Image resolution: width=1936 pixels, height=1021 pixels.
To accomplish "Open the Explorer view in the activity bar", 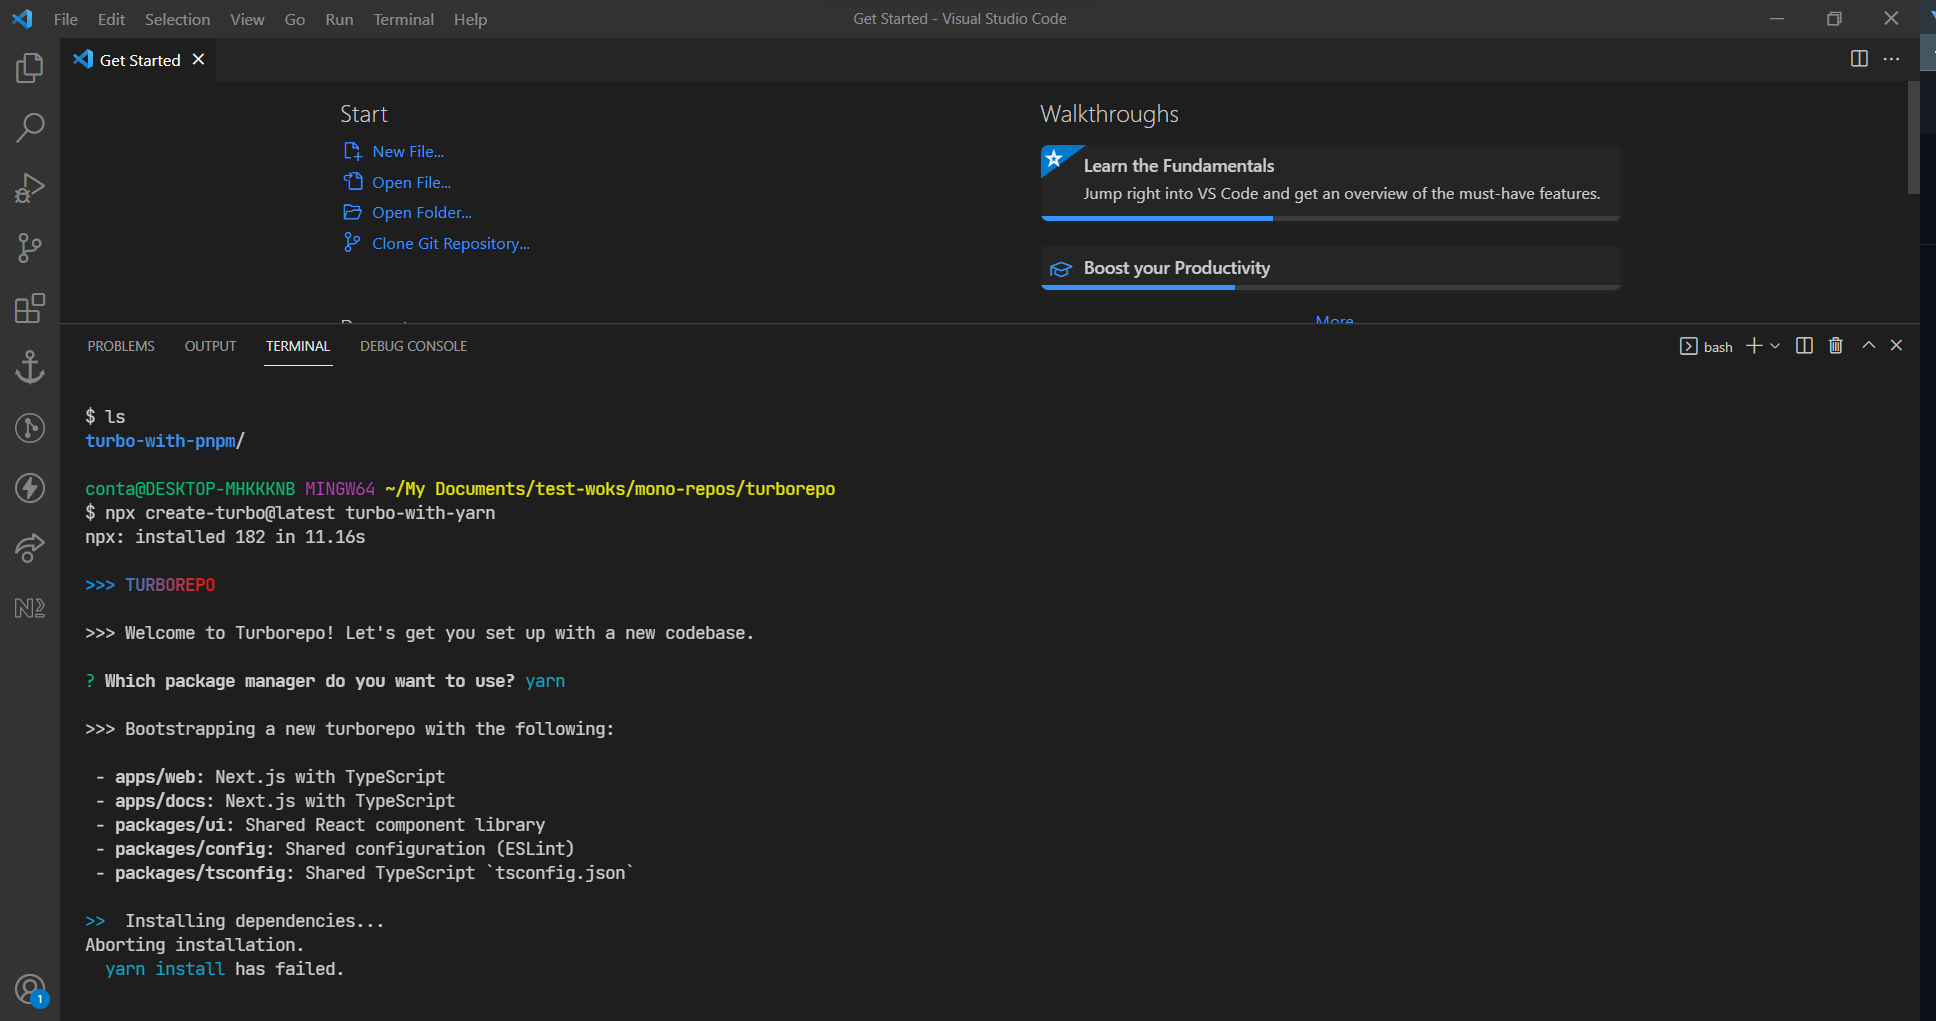I will [30, 68].
